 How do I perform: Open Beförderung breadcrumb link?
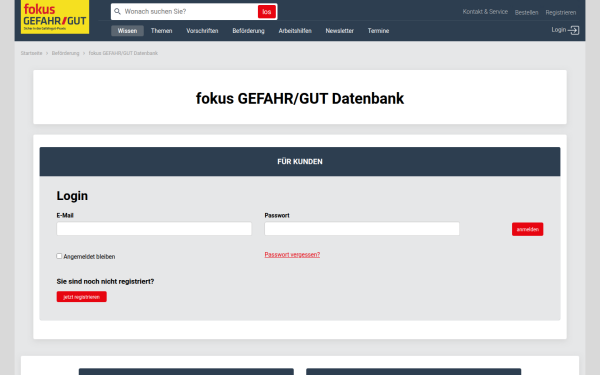pyautogui.click(x=65, y=53)
